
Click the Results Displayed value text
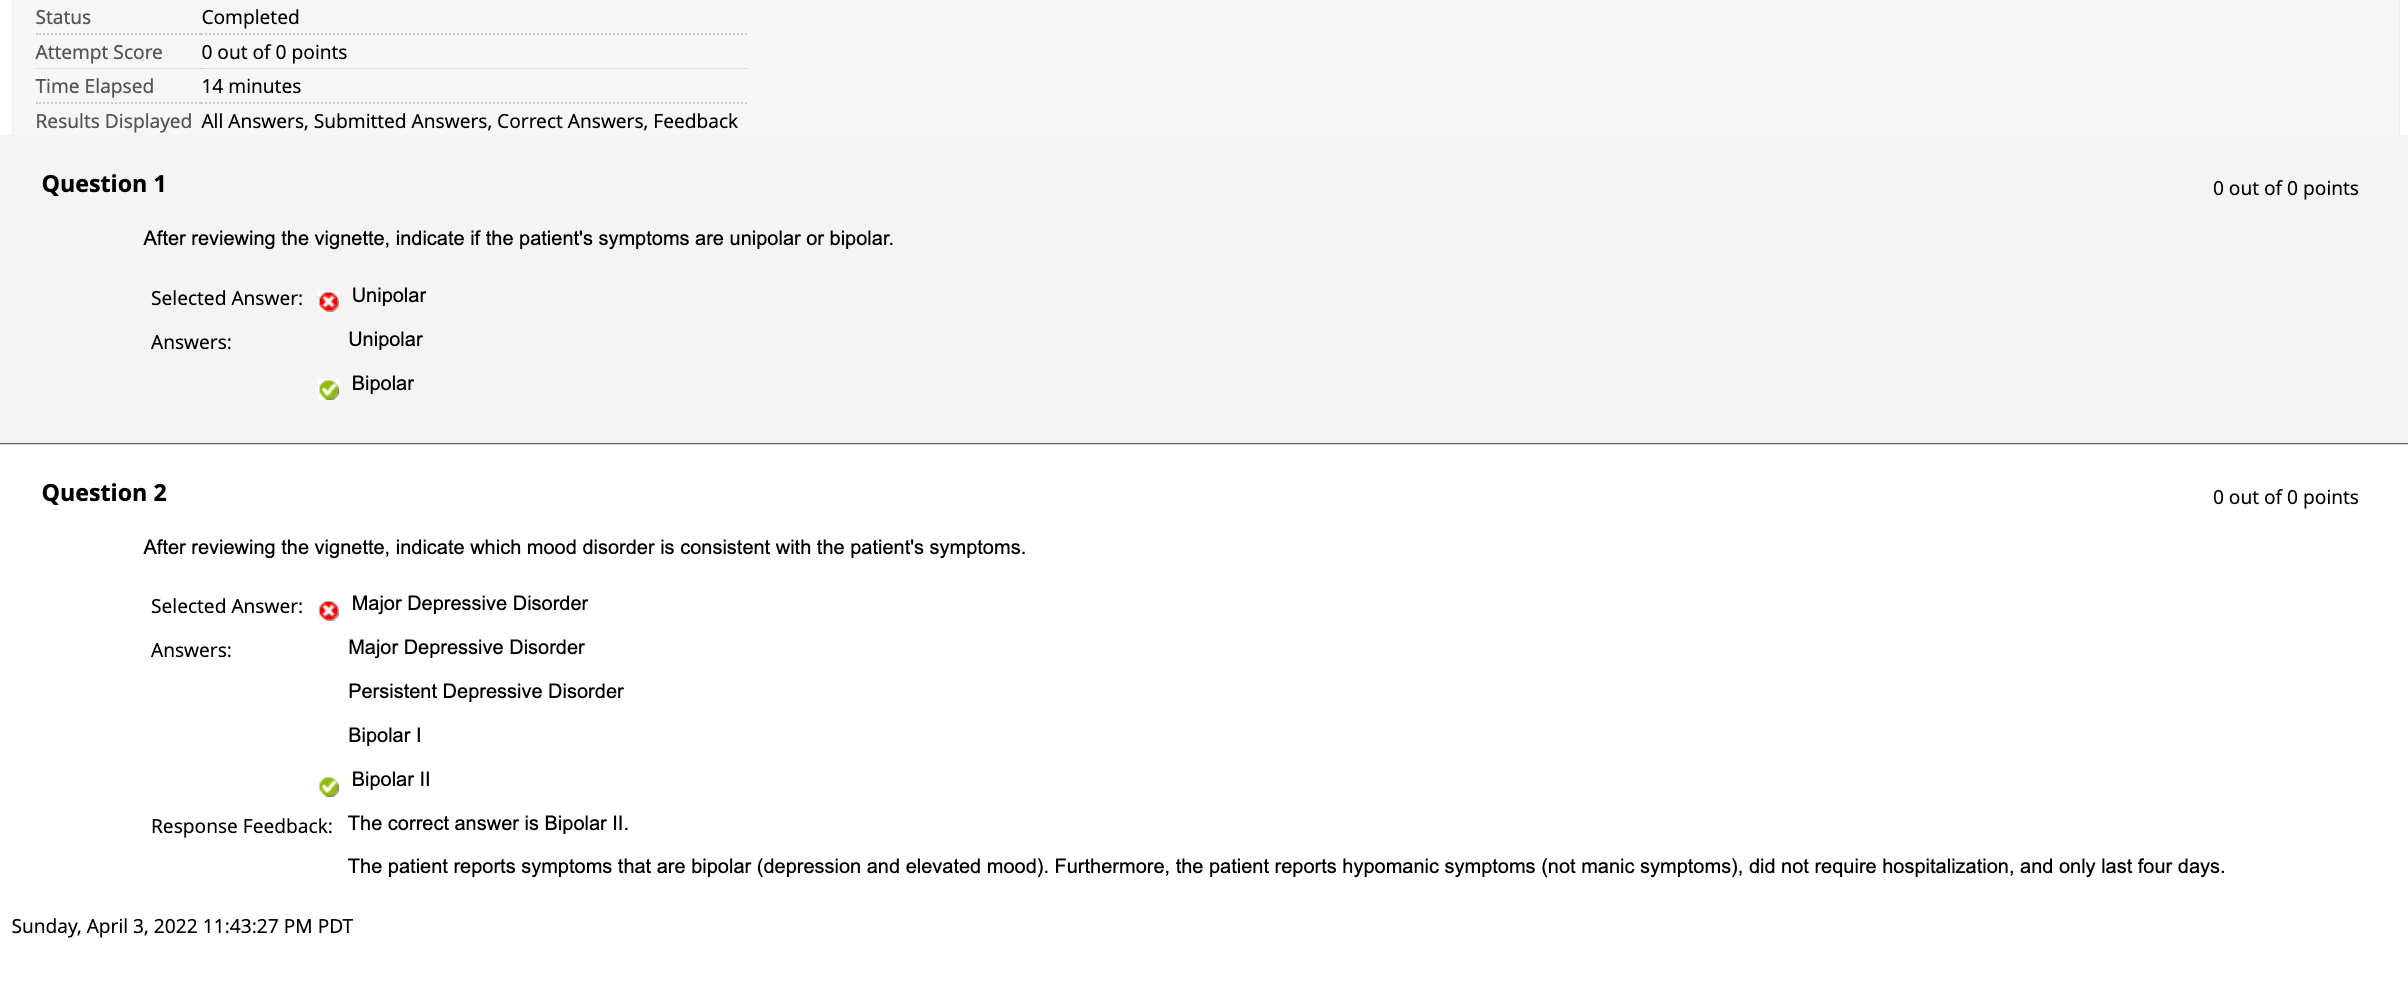[469, 121]
